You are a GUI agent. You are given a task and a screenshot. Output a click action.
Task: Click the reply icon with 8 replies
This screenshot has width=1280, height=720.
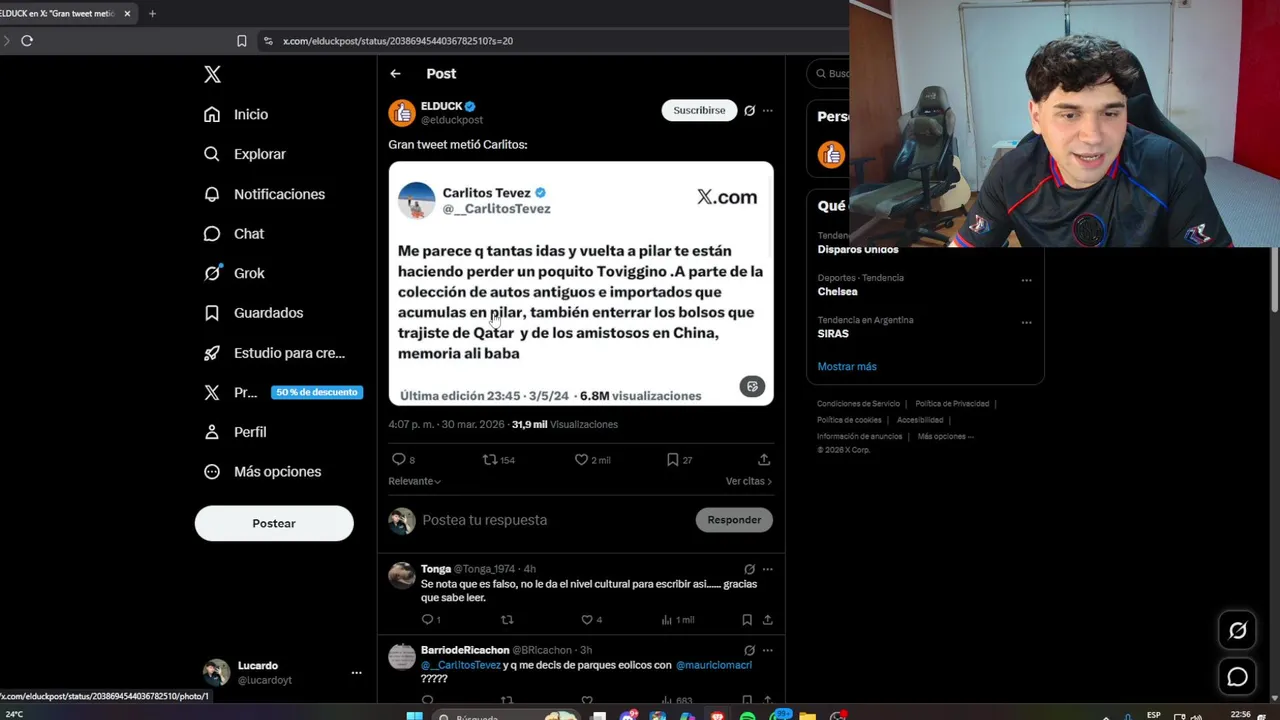403,459
